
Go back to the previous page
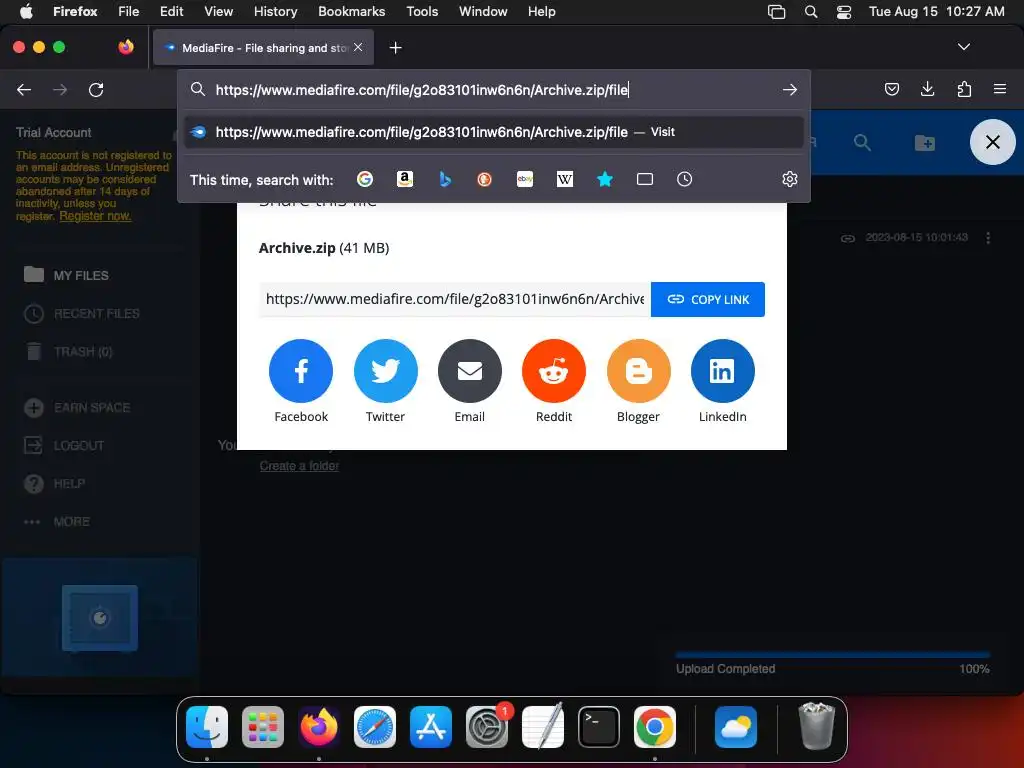click(x=24, y=89)
